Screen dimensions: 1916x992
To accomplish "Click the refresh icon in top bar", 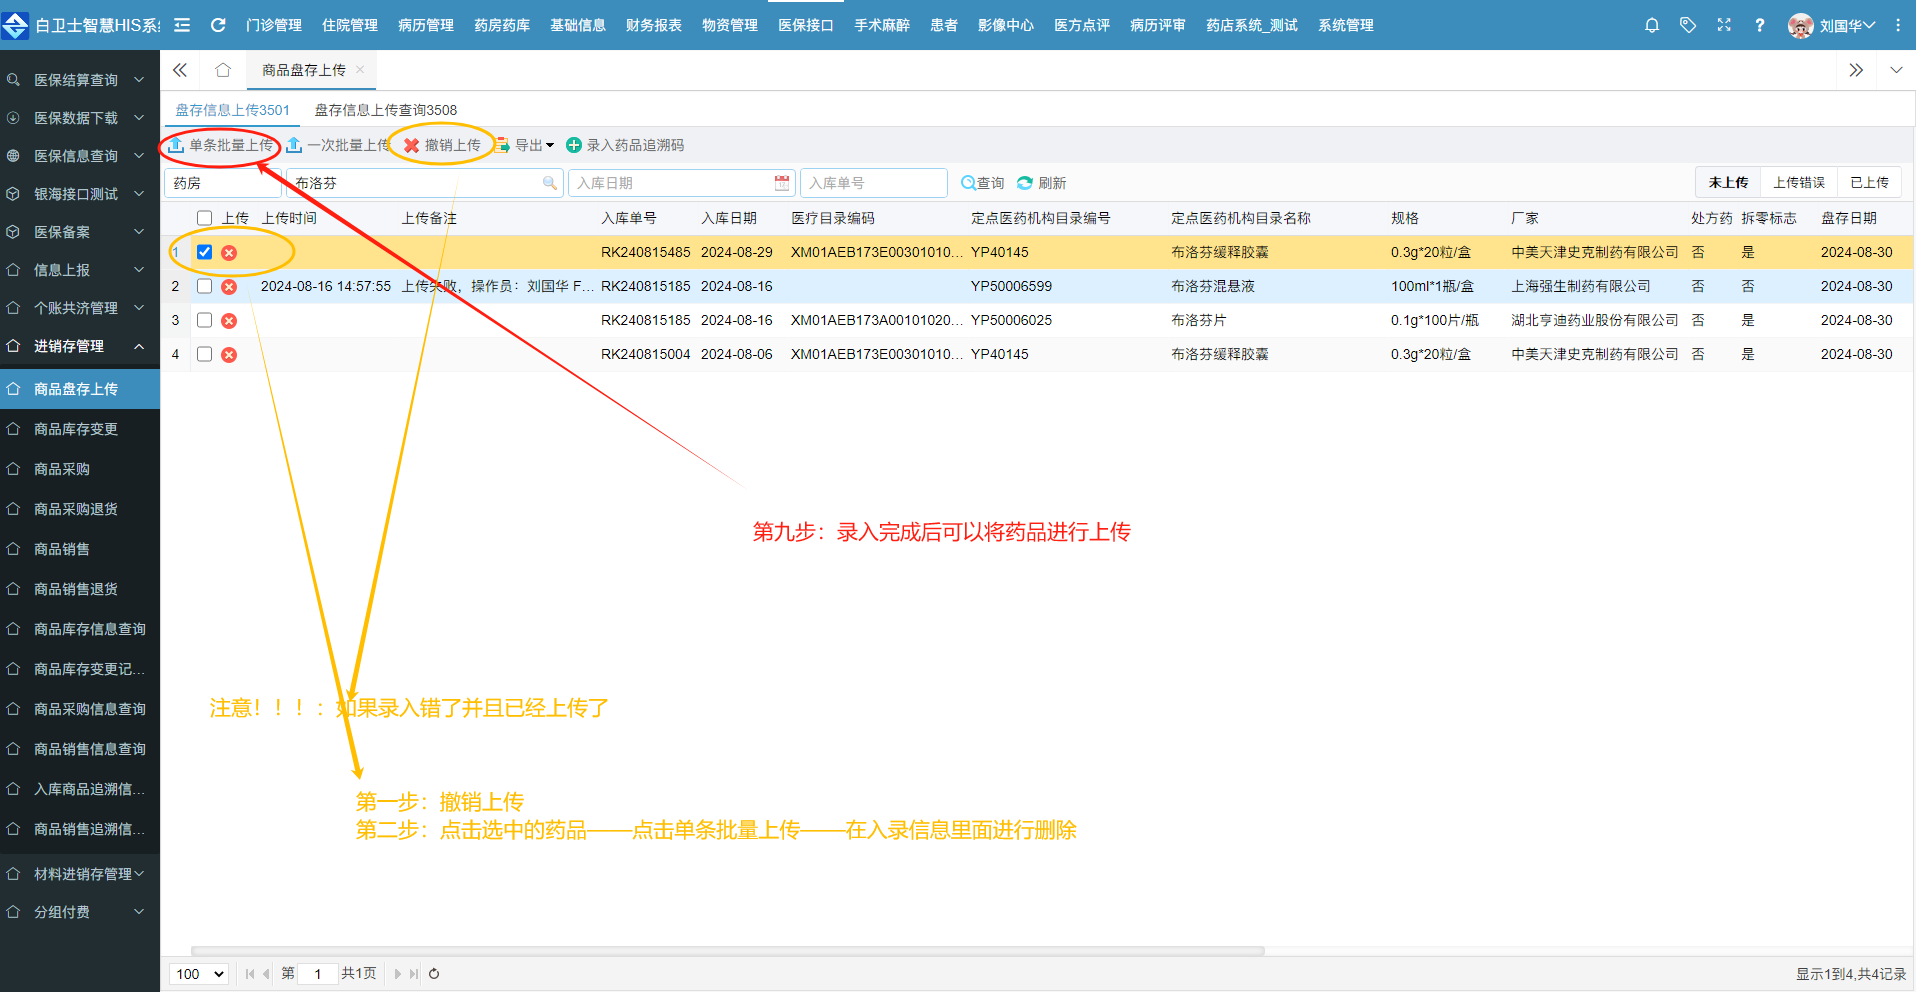I will pos(218,25).
